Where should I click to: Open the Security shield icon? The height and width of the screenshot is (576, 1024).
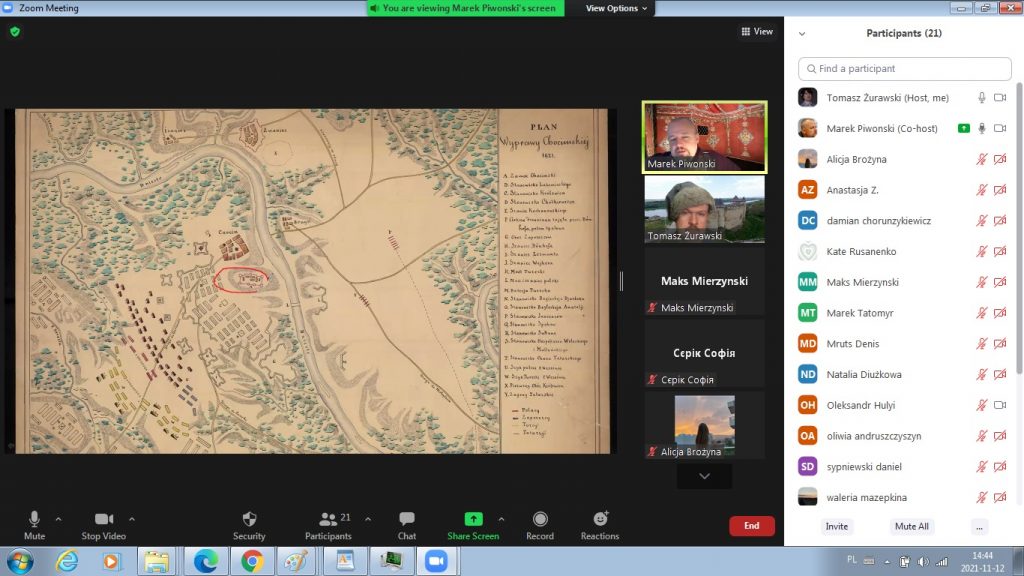(x=249, y=519)
